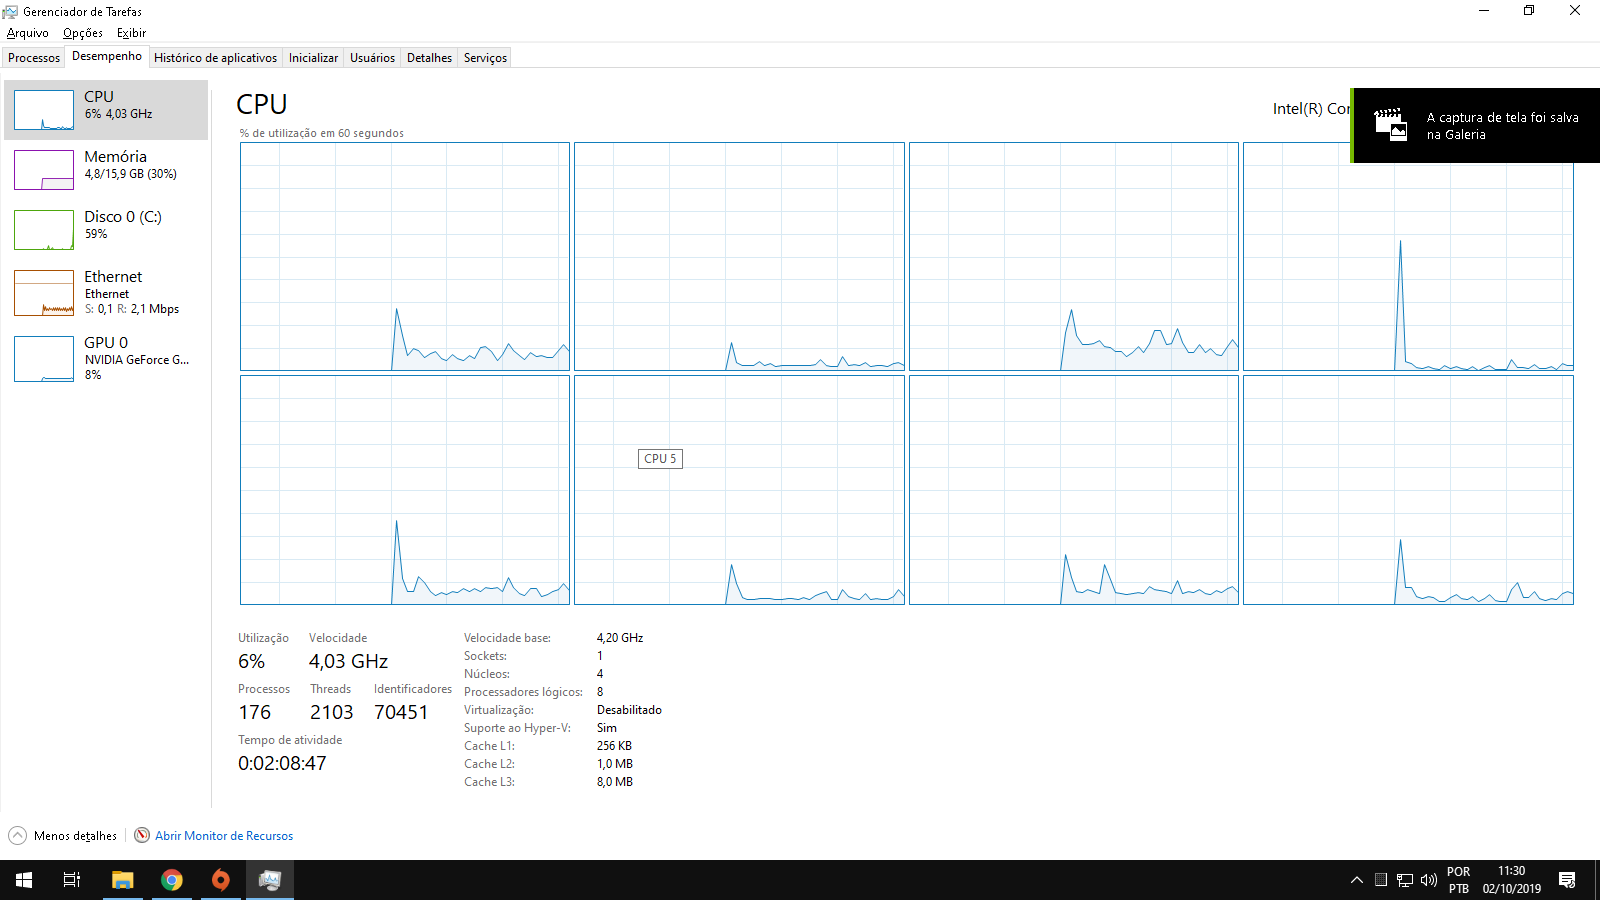Click the Virtualização Desabilitado value
Screen dimensions: 1600x900
[x=629, y=710]
